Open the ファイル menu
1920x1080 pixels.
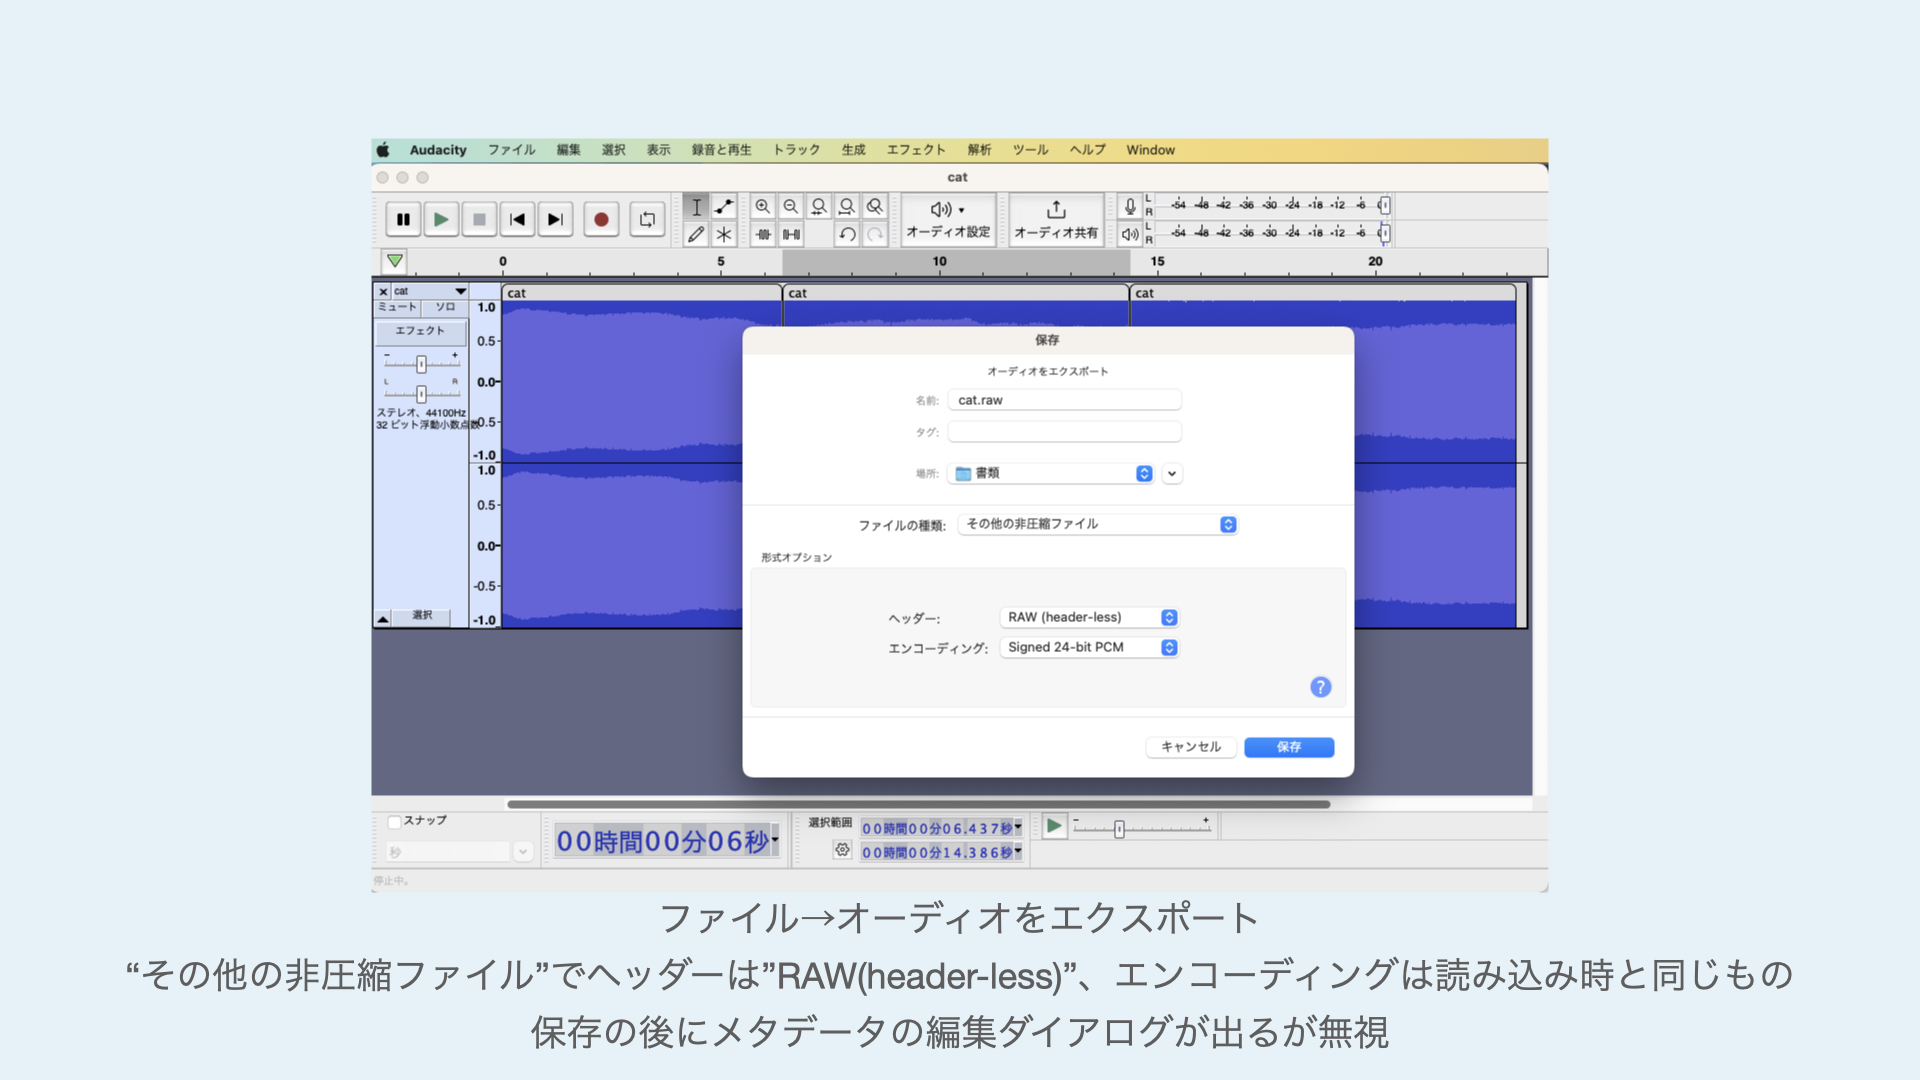[511, 150]
